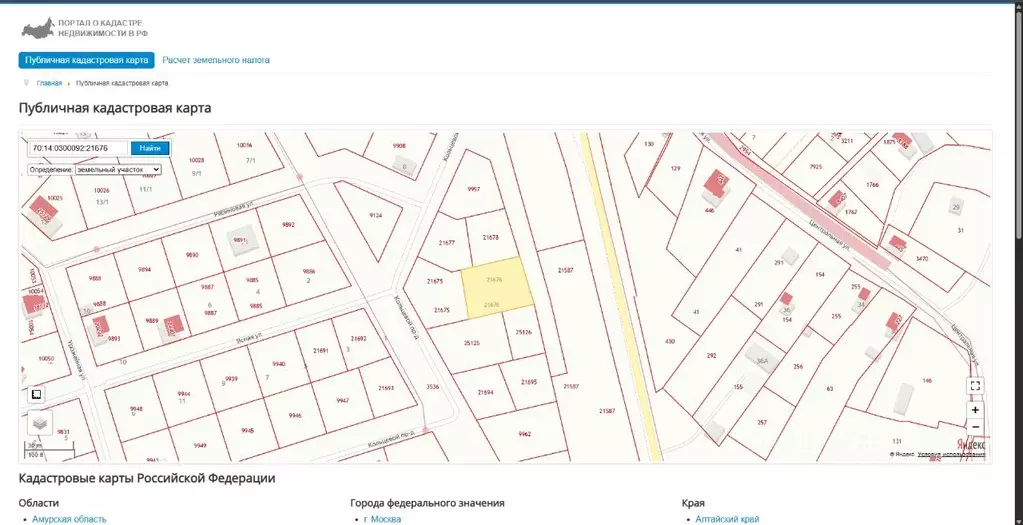Click parcel label 430 on the map
This screenshot has height=525, width=1023.
[x=670, y=341]
